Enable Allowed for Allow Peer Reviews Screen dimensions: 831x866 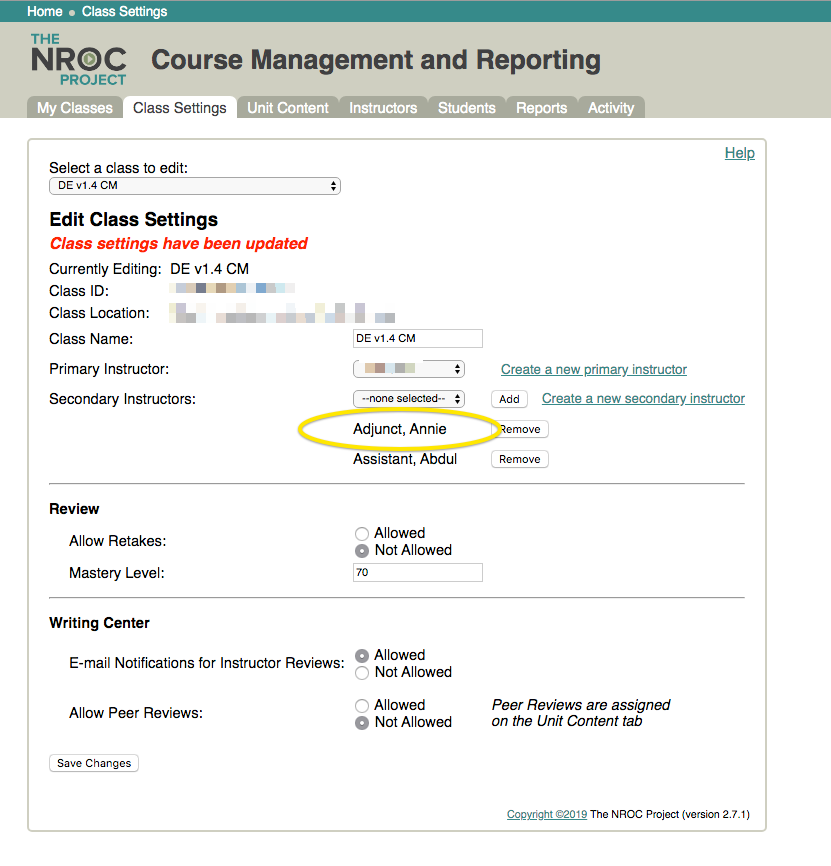pos(362,706)
